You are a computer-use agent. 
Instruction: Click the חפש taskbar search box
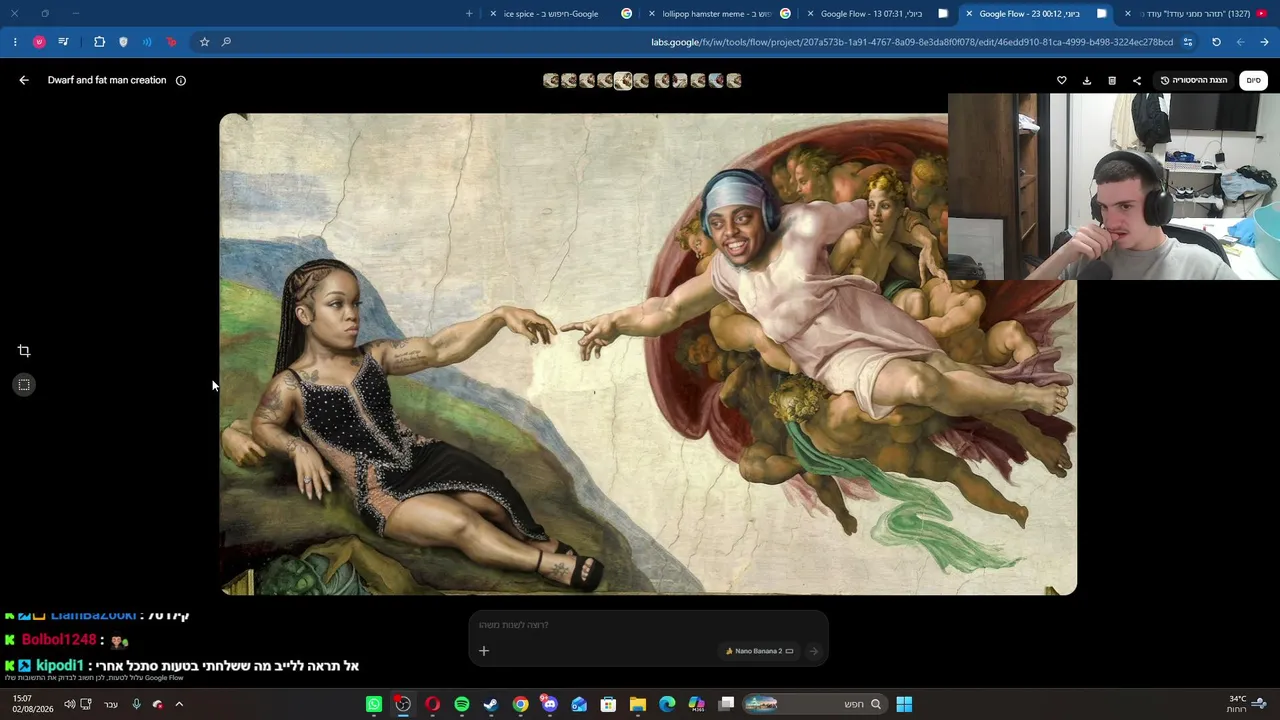(x=814, y=704)
